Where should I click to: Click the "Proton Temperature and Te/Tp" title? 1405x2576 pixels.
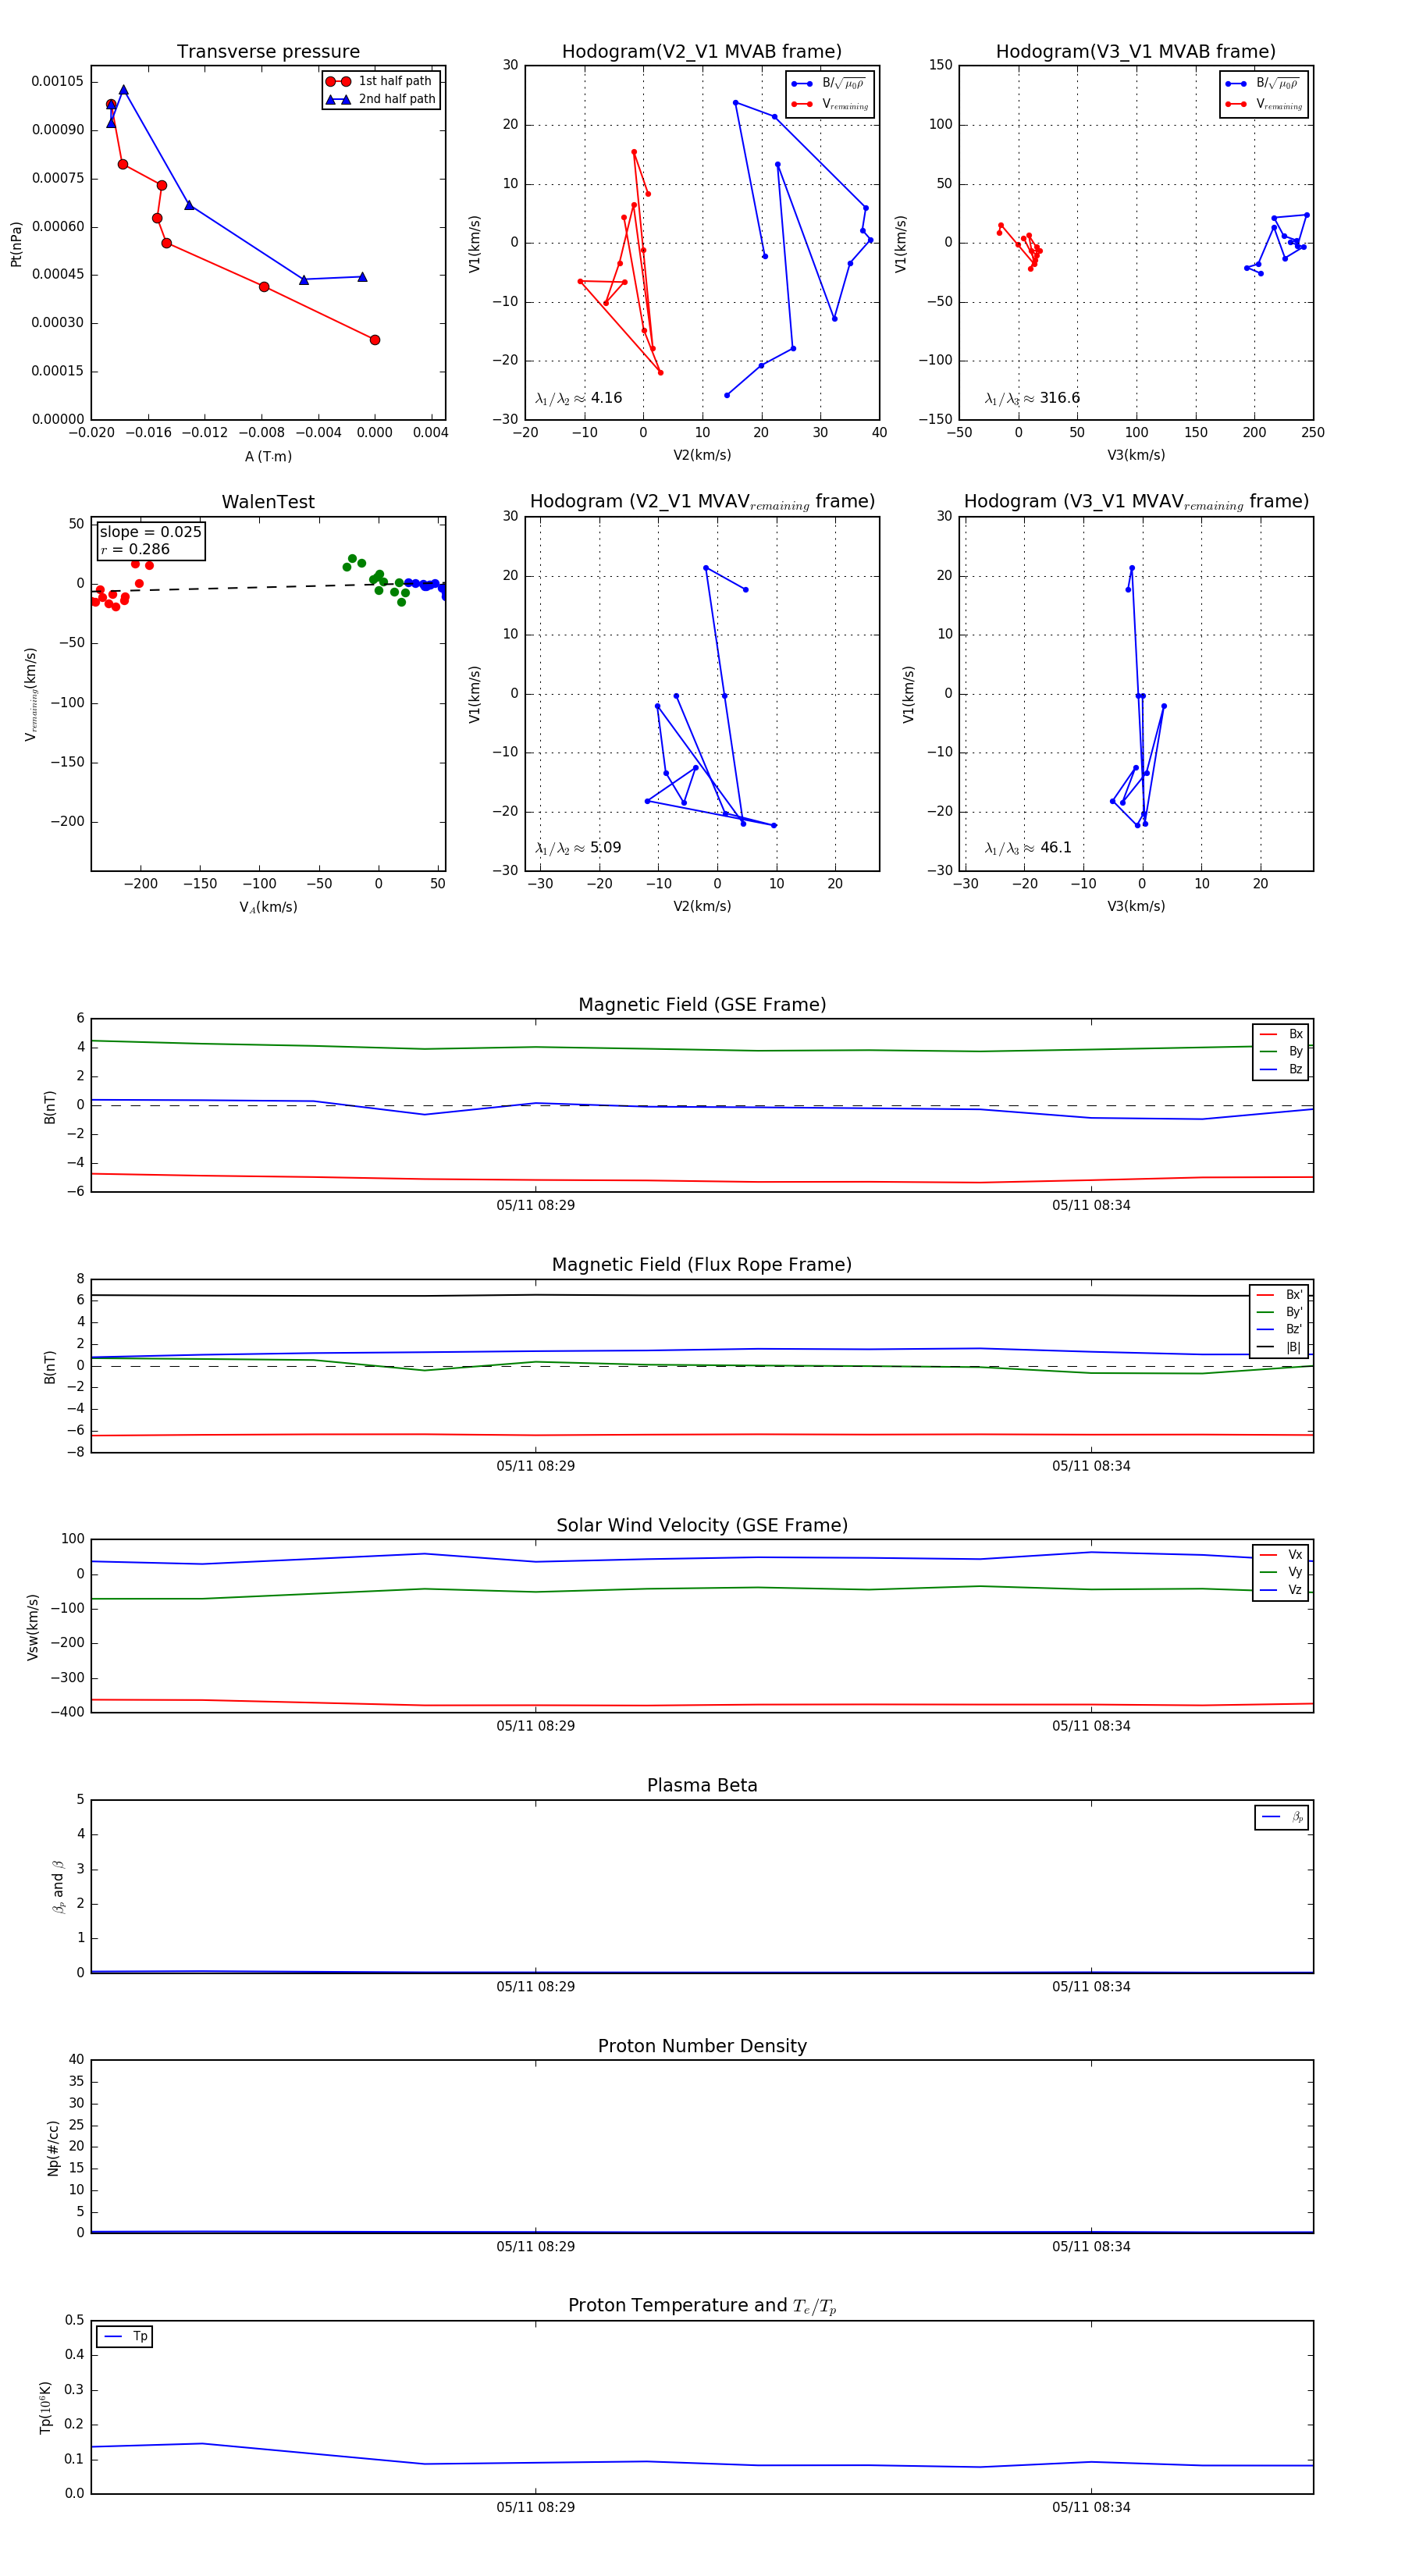[x=702, y=2306]
